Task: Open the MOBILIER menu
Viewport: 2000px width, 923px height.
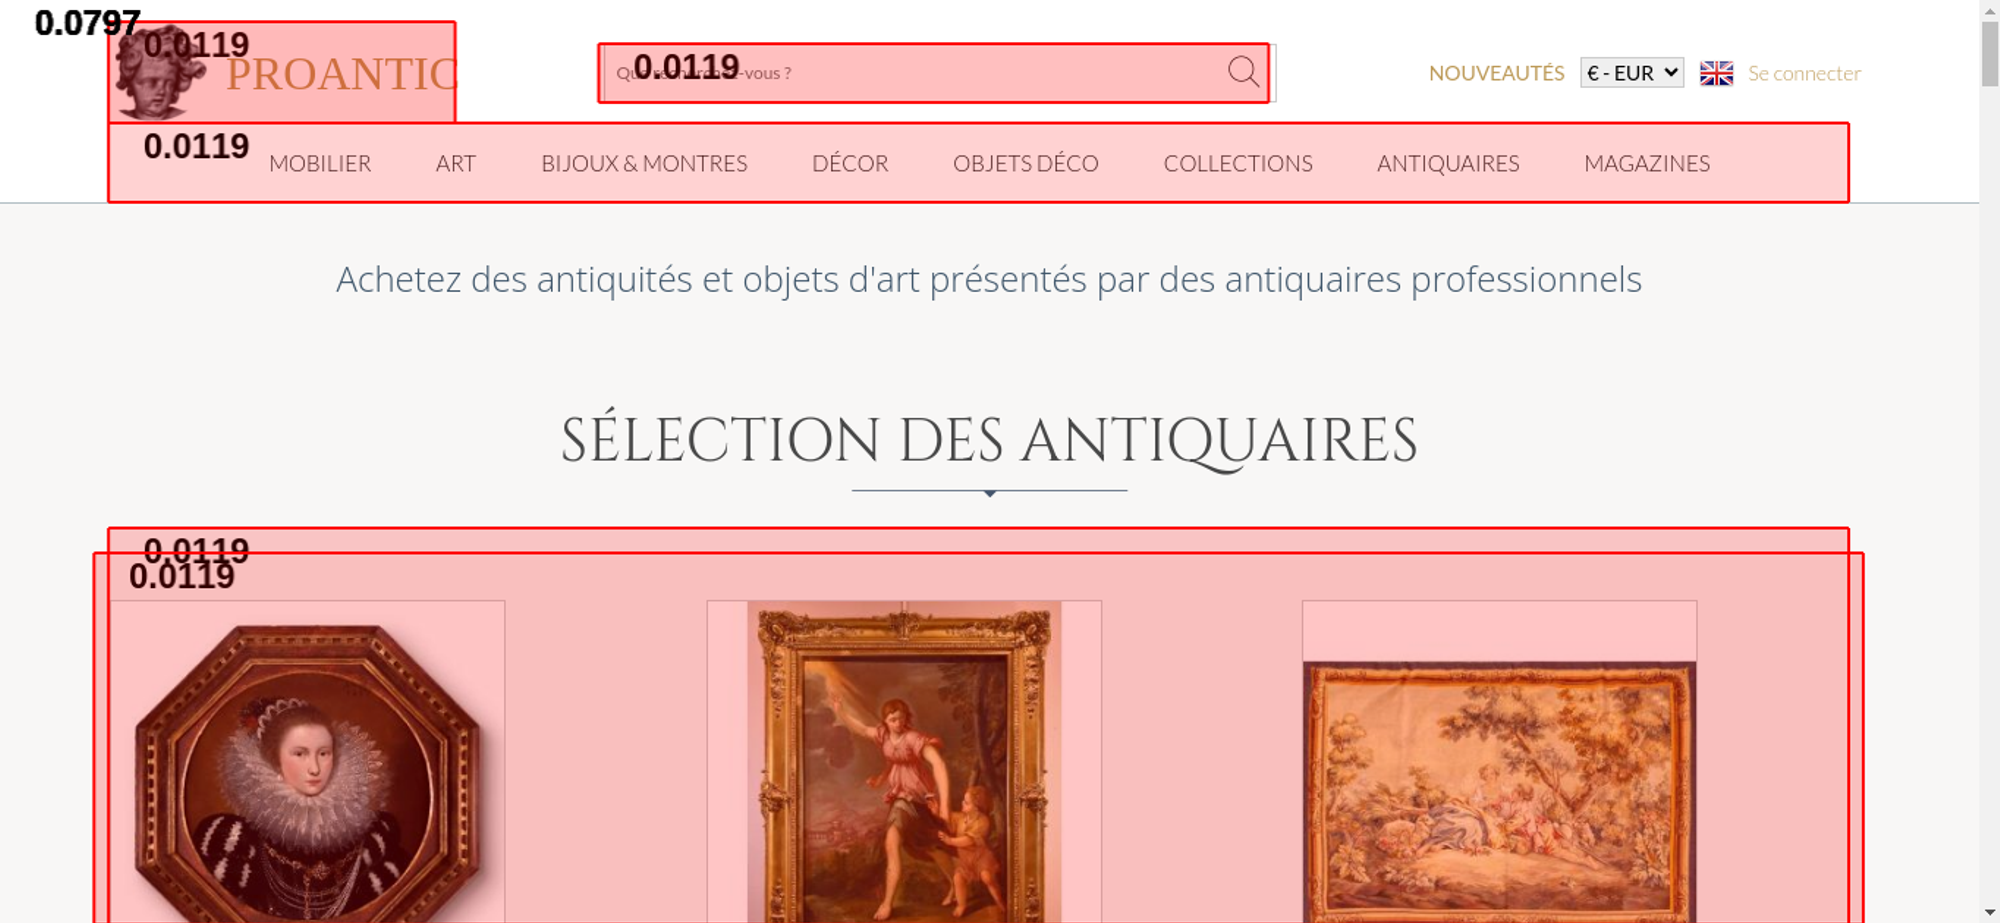Action: pyautogui.click(x=320, y=163)
